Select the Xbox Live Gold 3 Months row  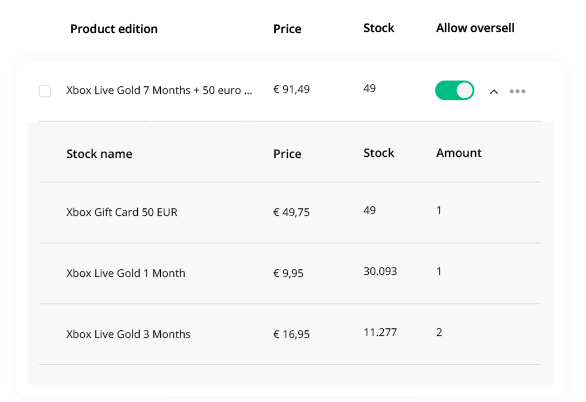(290, 334)
